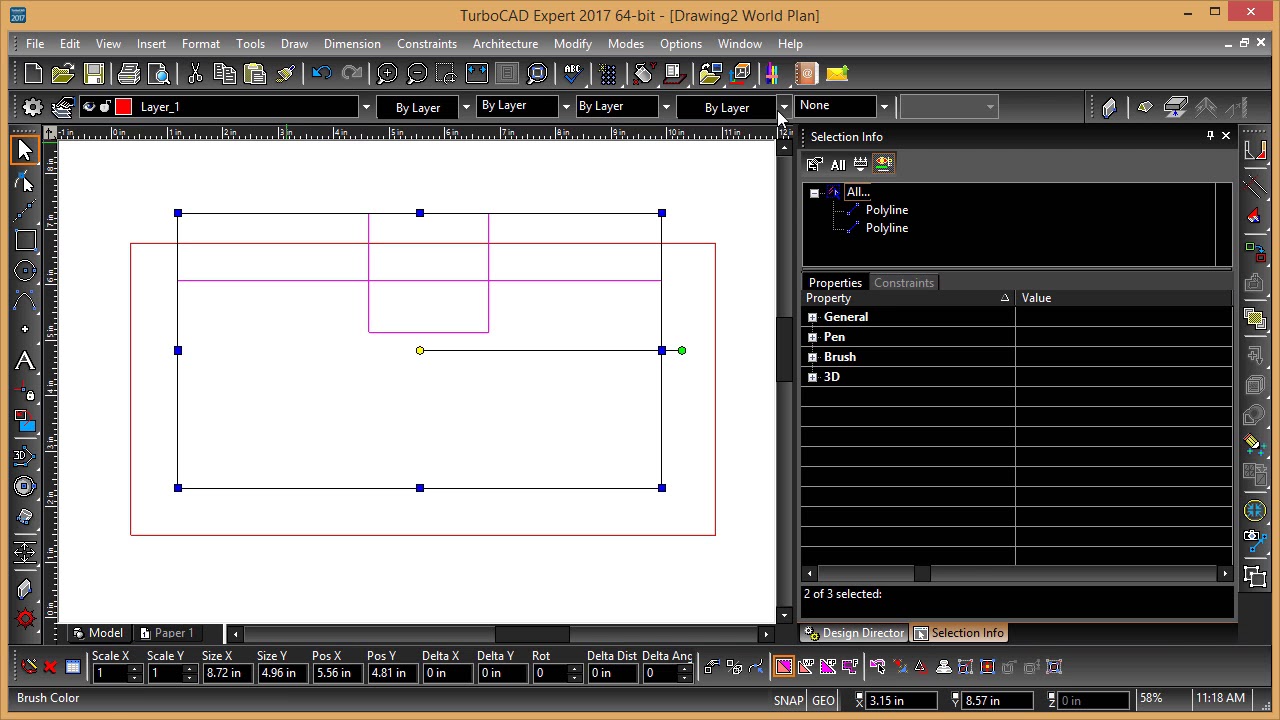Screen dimensions: 1280x720
Task: Toggle the highlighted properties view icon in Selection Info
Action: 884,164
